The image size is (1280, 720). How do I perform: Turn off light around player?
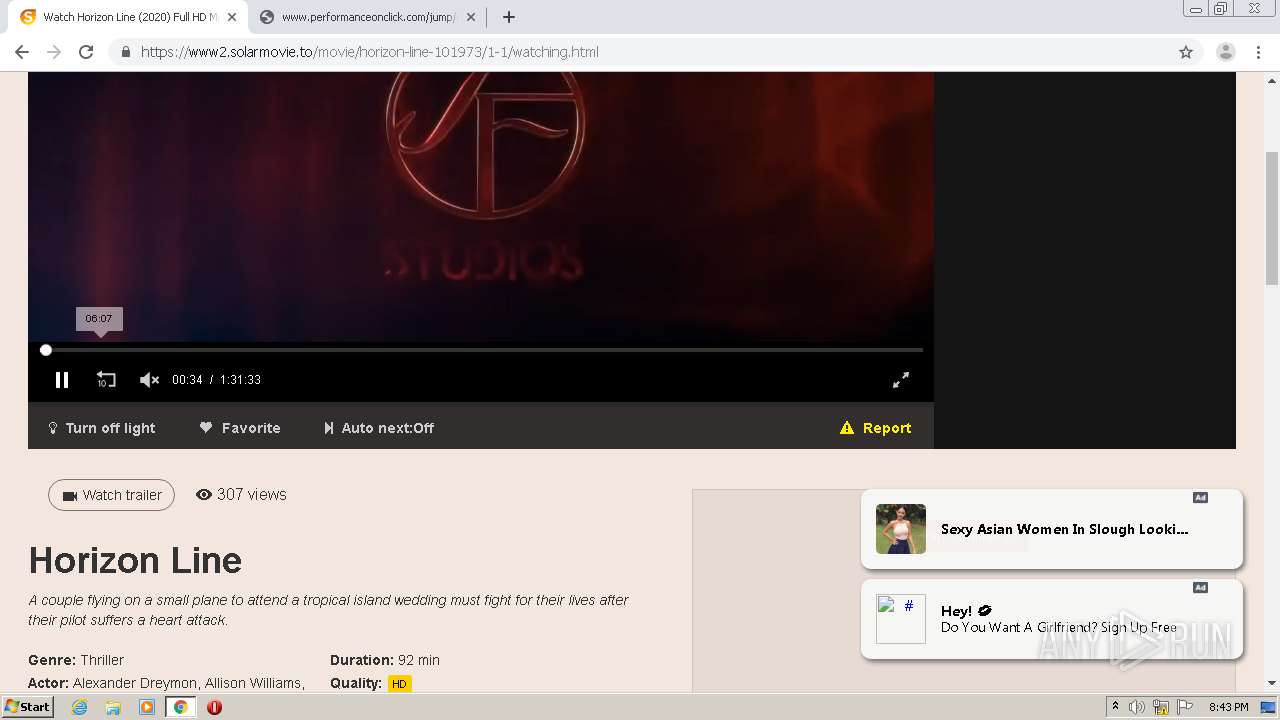point(102,428)
